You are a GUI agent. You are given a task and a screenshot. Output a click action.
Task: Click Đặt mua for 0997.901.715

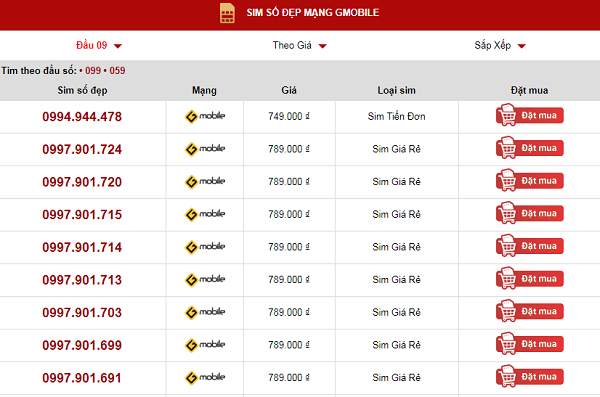tap(530, 213)
